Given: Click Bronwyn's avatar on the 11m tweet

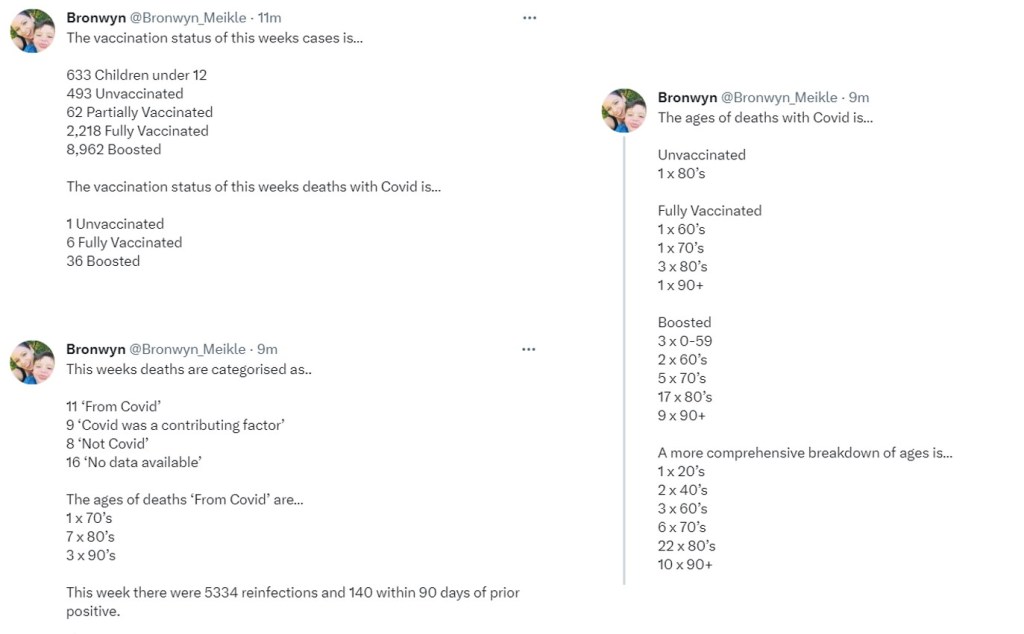Looking at the screenshot, I should coord(32,31).
